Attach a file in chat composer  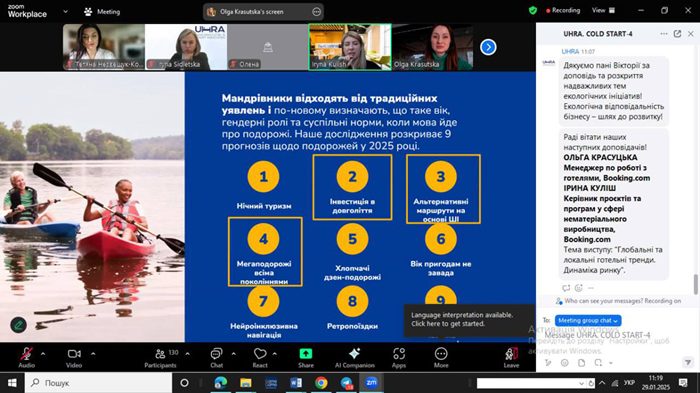(581, 363)
